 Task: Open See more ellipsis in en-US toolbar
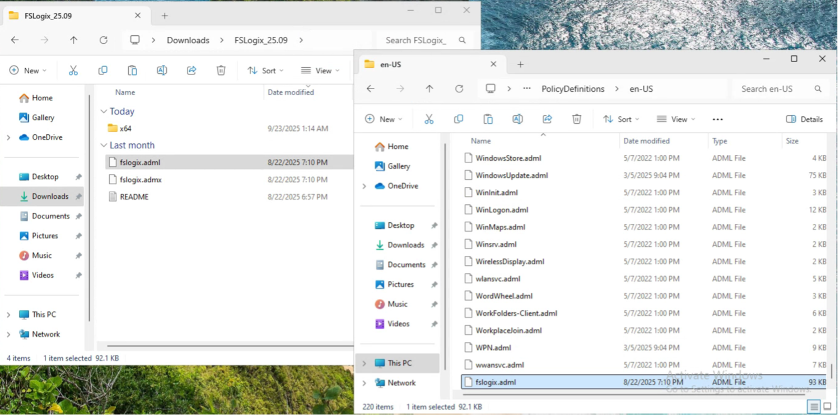(x=718, y=119)
